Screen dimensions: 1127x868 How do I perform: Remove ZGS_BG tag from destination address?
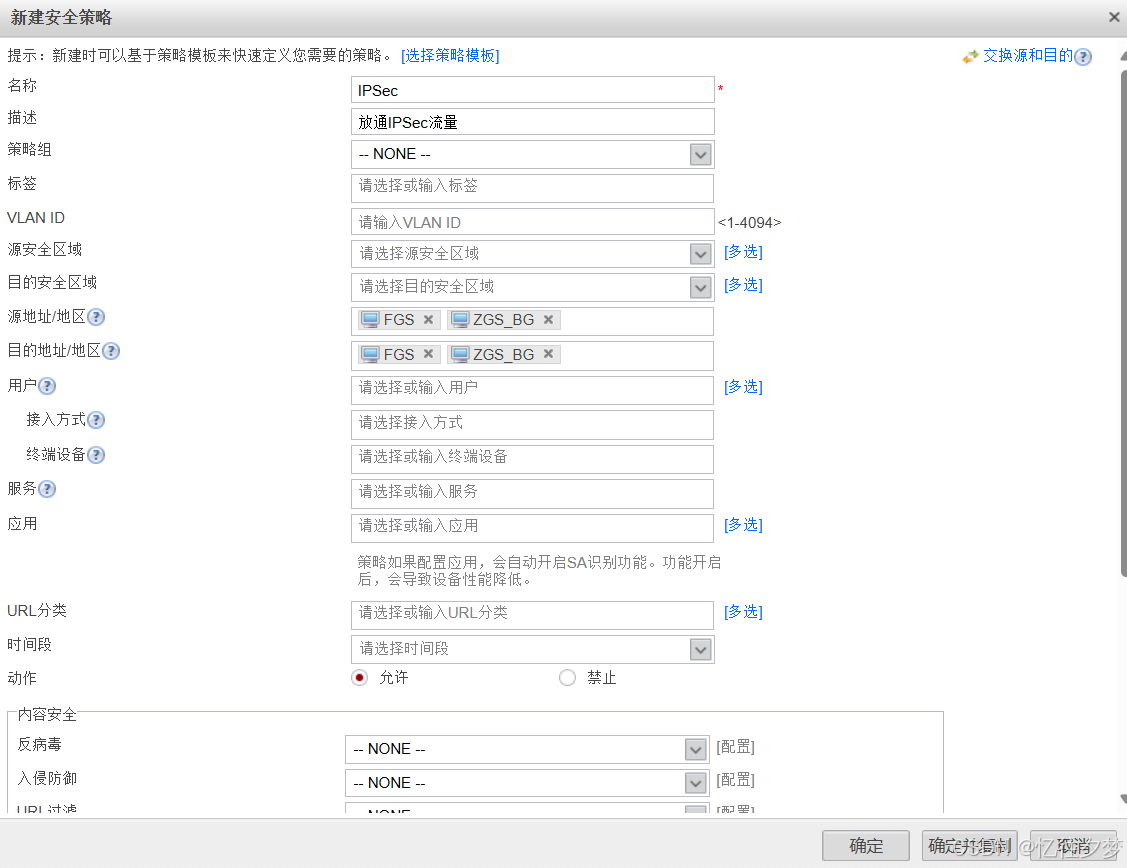pyautogui.click(x=548, y=354)
